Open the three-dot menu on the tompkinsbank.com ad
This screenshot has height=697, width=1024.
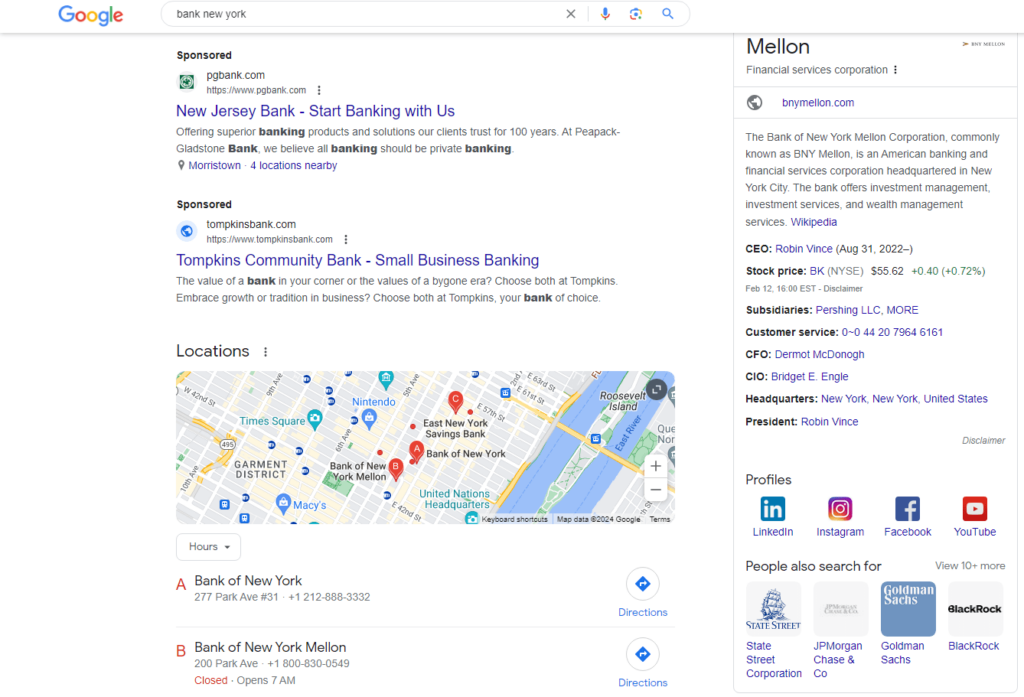point(345,240)
